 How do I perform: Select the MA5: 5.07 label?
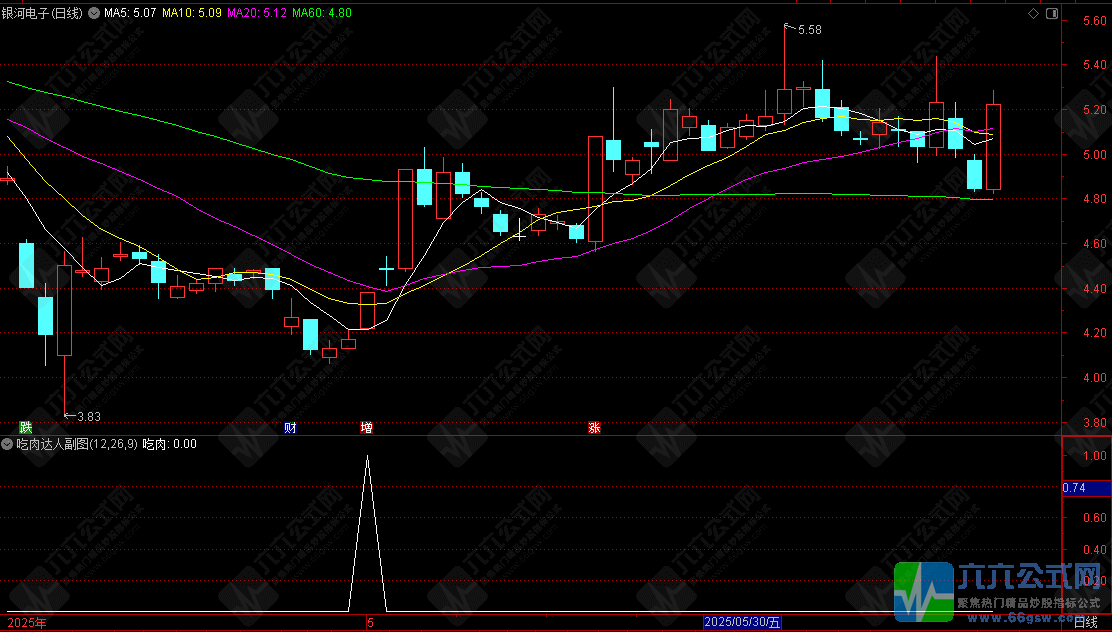click(x=130, y=13)
